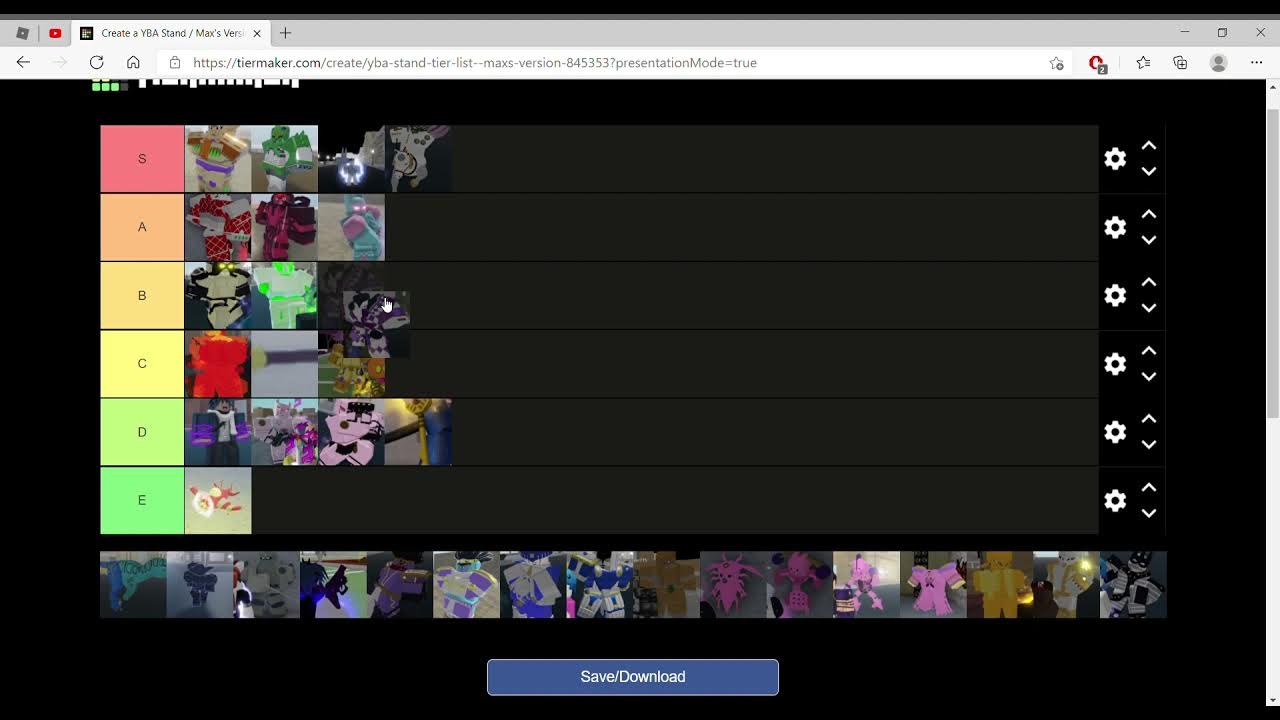Image resolution: width=1280 pixels, height=720 pixels.
Task: Click the Save/Download button
Action: tap(633, 677)
